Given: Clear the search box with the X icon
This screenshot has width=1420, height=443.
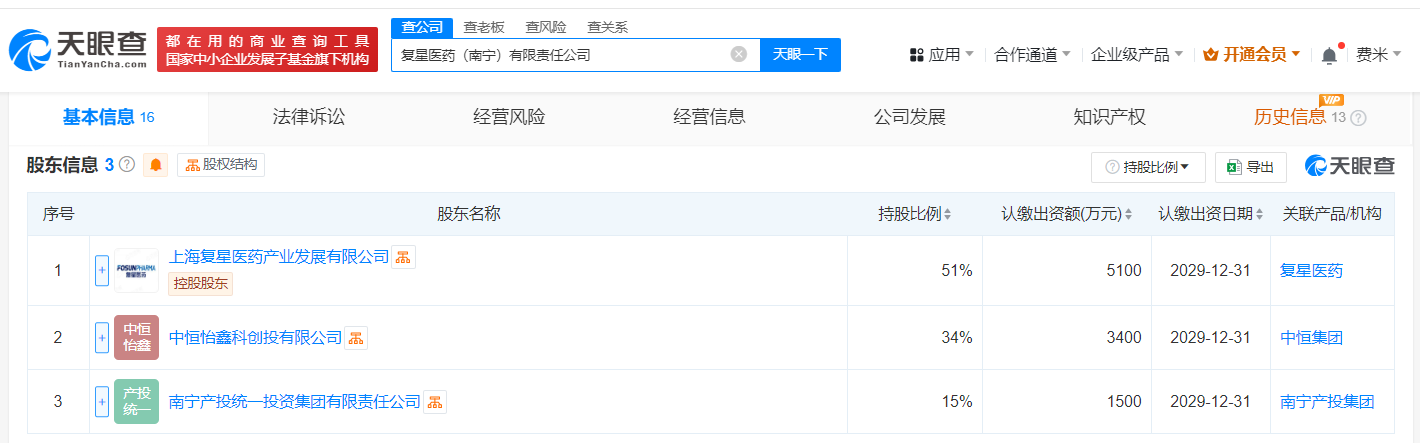Looking at the screenshot, I should 739,54.
